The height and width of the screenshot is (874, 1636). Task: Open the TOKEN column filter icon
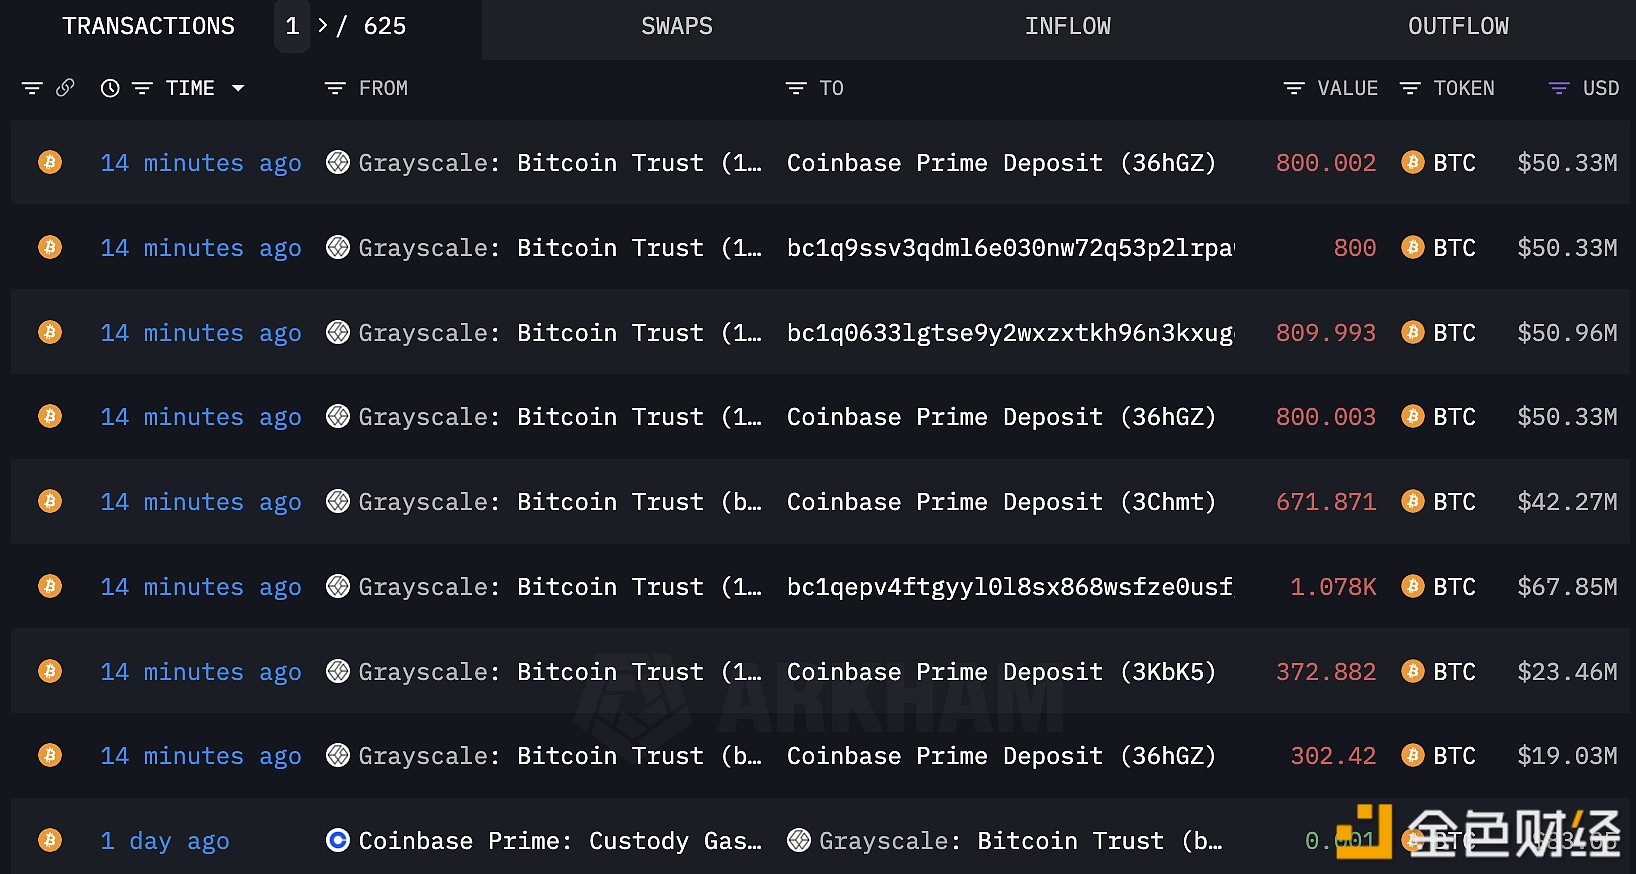point(1410,88)
